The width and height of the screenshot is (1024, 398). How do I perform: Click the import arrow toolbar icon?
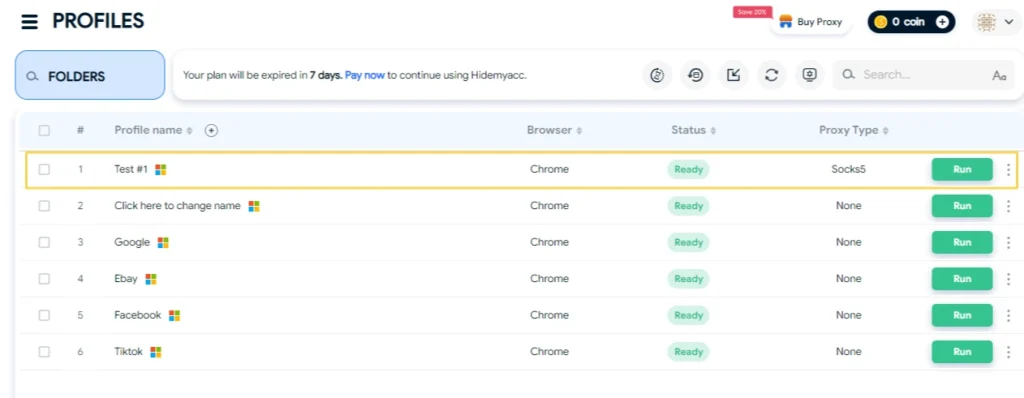[x=733, y=75]
